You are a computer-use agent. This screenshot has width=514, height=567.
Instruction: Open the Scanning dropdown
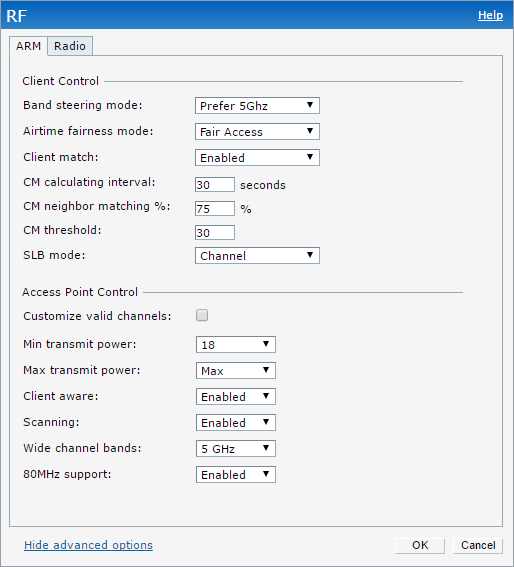tap(236, 423)
